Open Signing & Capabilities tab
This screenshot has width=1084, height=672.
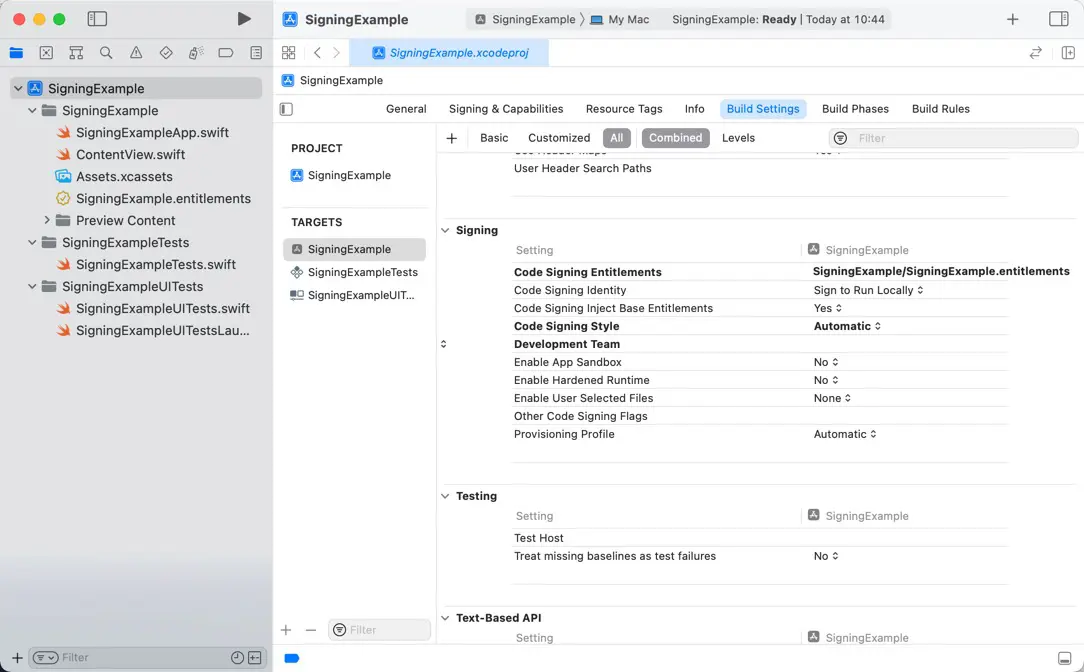(x=506, y=109)
